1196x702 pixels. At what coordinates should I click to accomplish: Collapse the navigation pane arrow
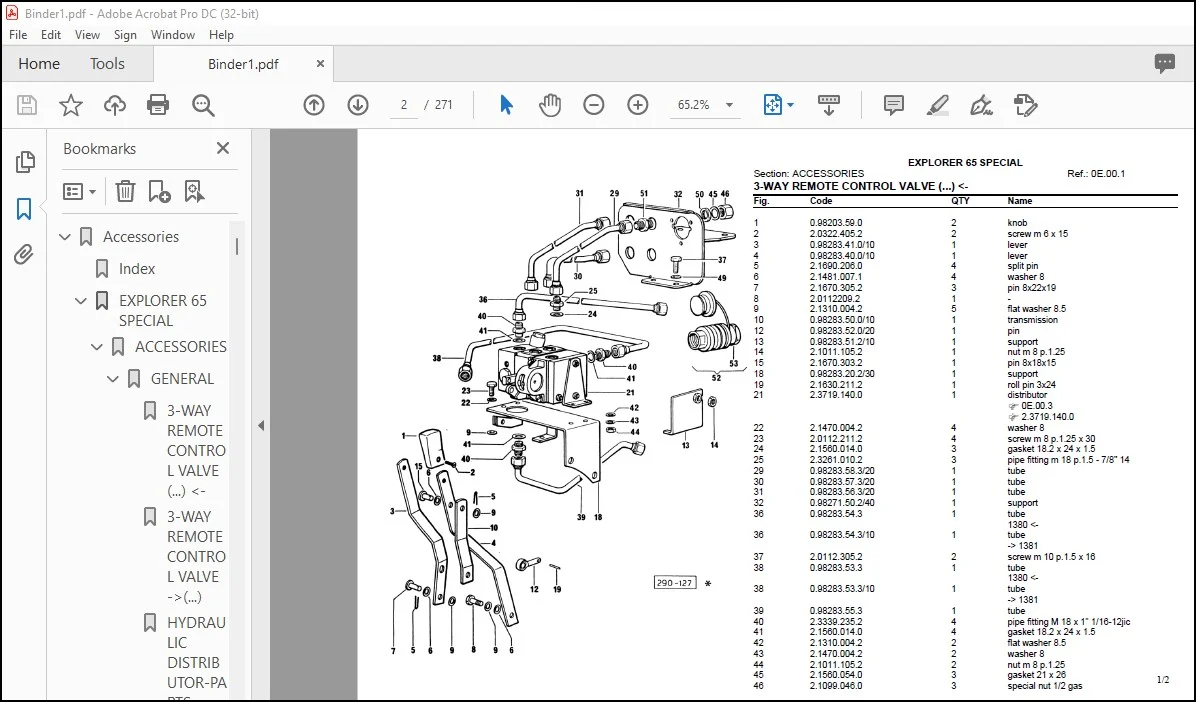(x=261, y=426)
